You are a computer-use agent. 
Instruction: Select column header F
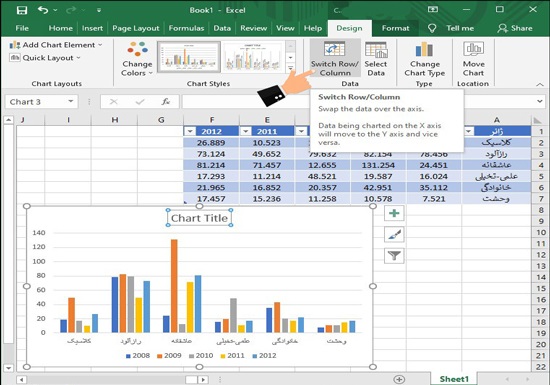212,120
